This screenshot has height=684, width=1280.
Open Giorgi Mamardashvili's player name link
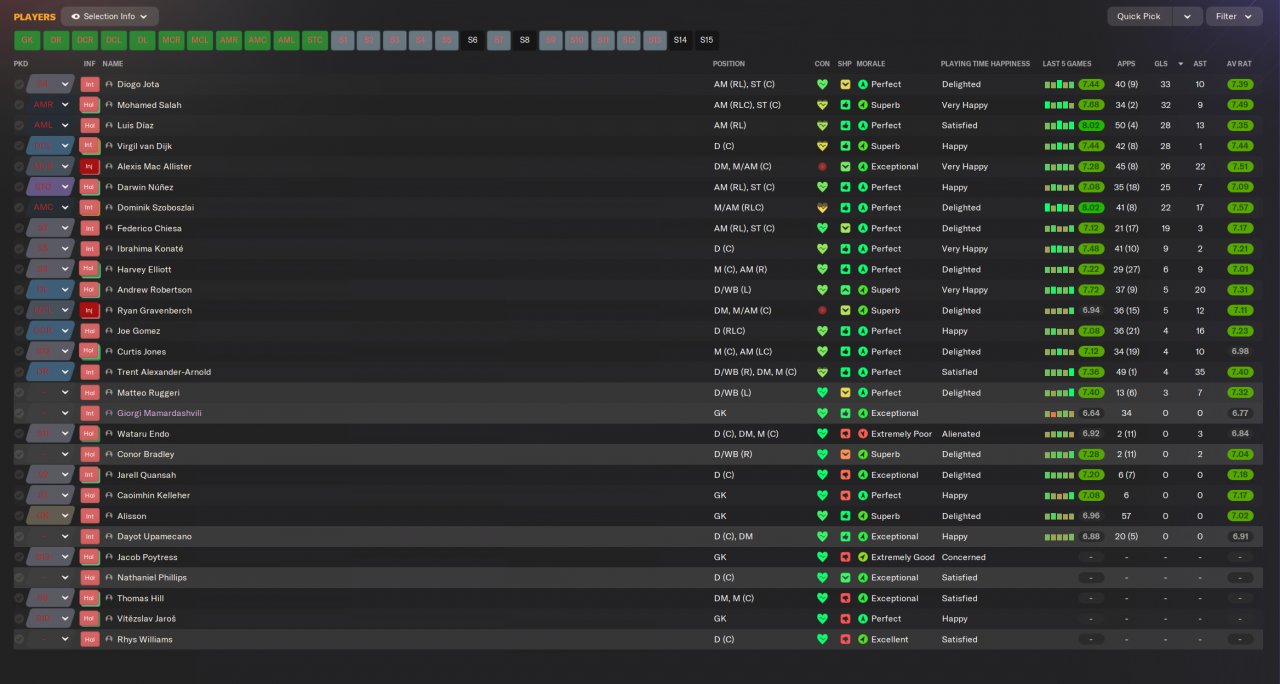click(x=159, y=413)
